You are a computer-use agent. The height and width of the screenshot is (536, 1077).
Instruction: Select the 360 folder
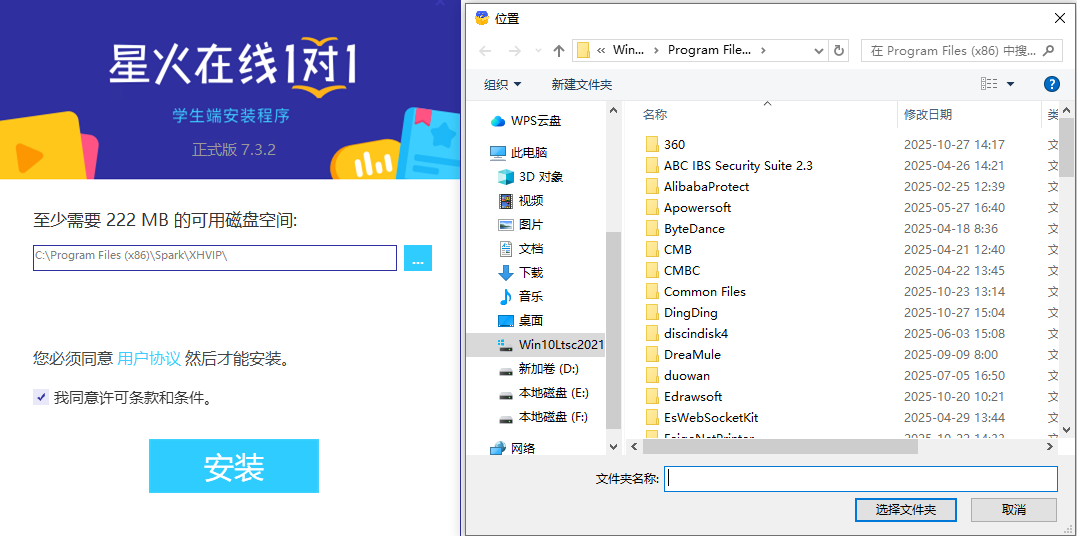click(x=665, y=145)
